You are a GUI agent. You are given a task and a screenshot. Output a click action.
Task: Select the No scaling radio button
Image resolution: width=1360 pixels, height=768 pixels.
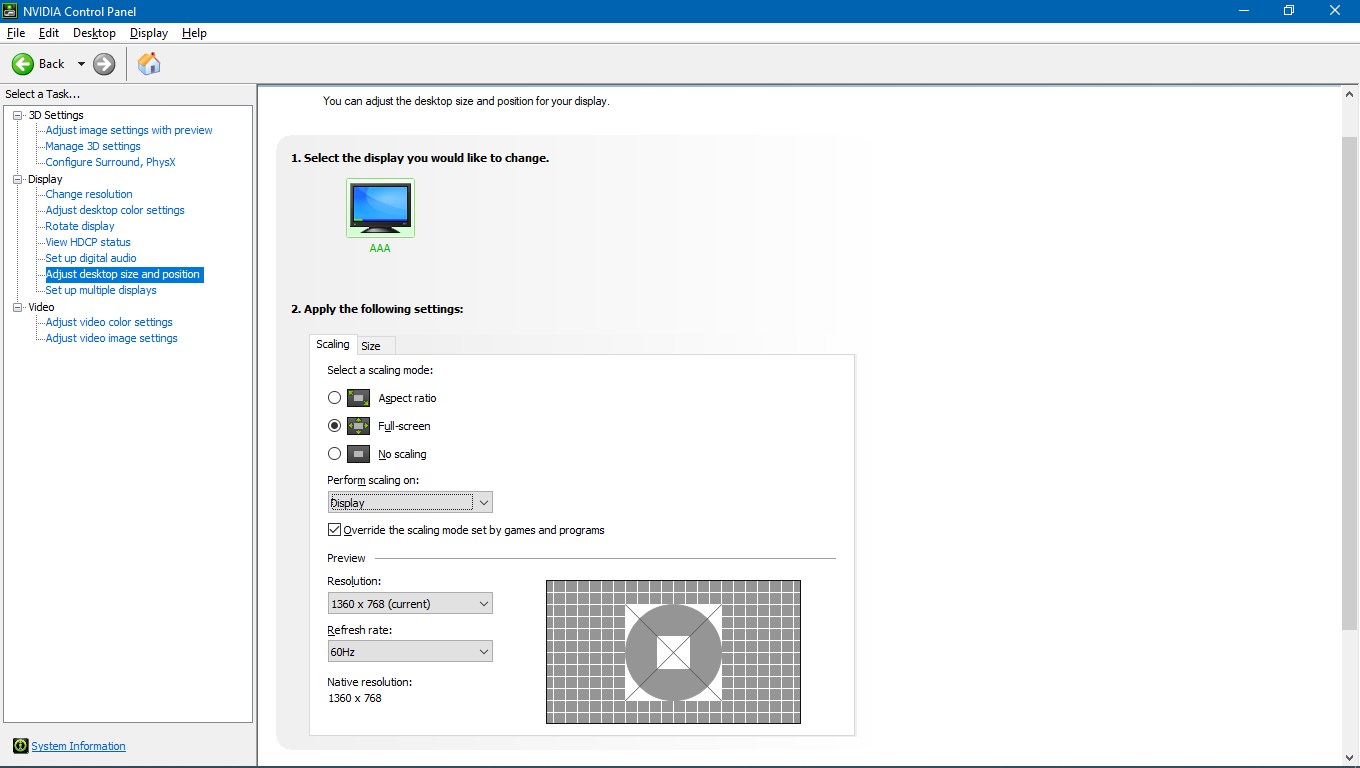(335, 454)
